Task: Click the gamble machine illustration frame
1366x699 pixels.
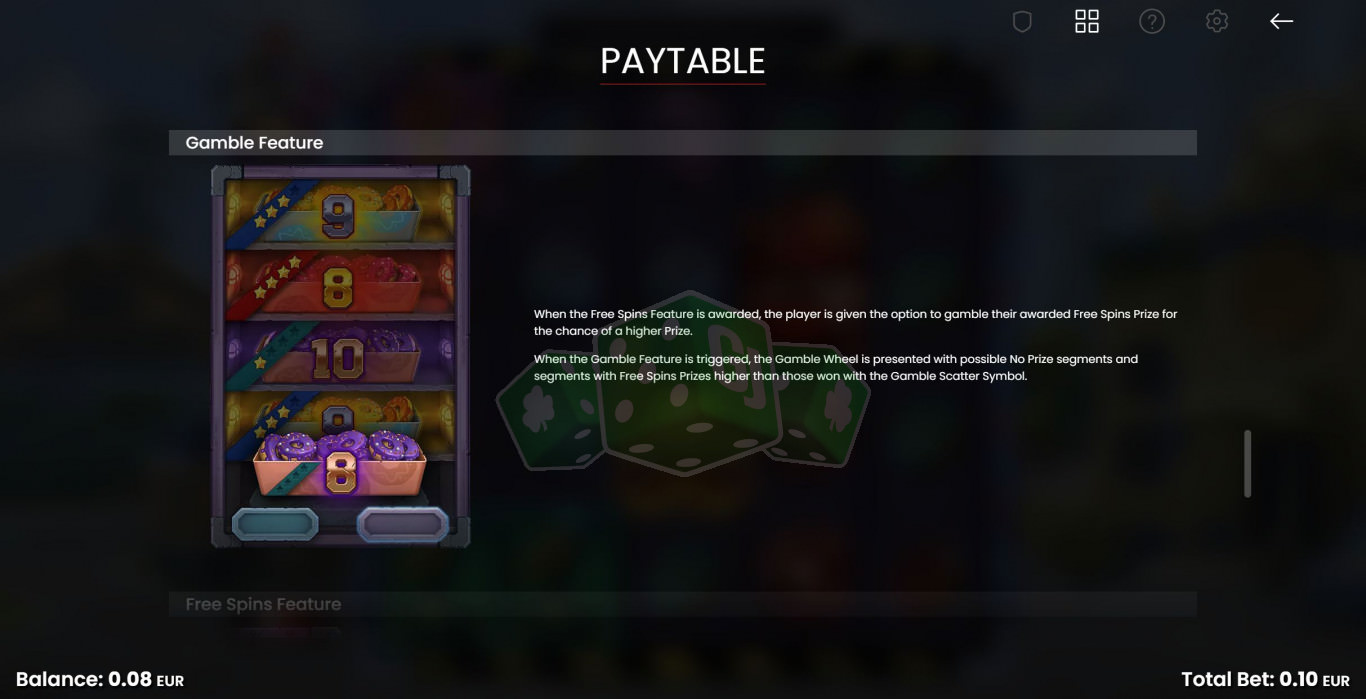Action: tap(340, 356)
